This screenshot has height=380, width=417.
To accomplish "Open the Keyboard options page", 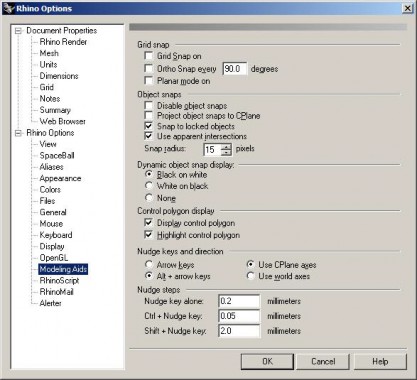I will [56, 235].
